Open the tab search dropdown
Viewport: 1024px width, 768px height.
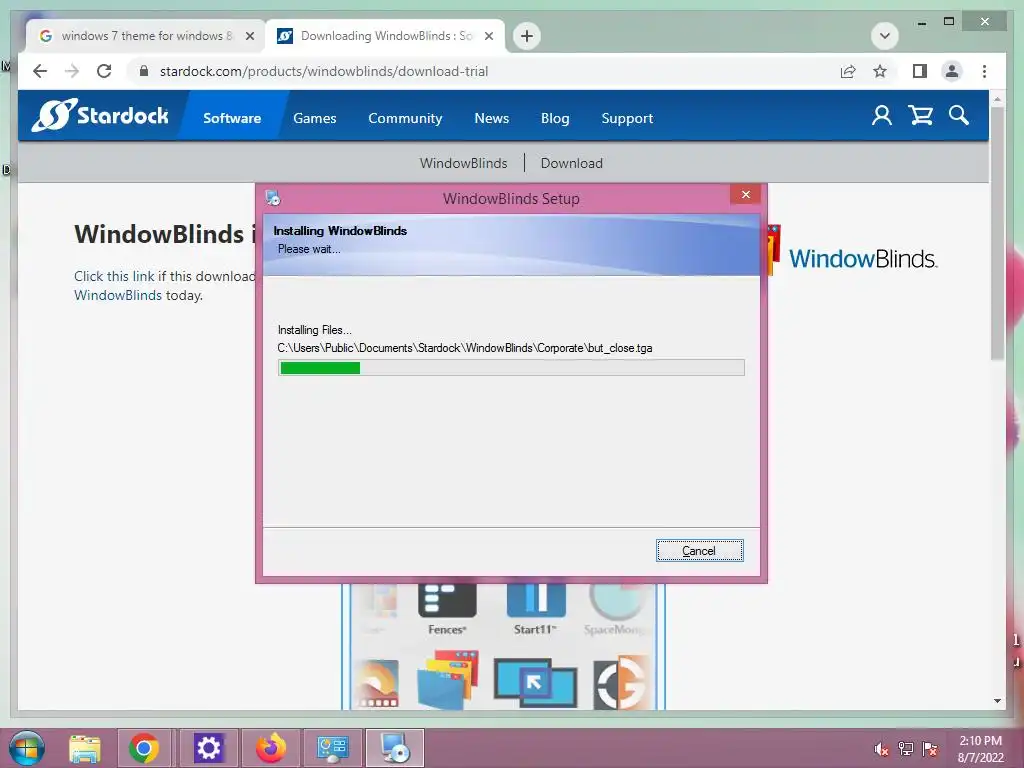884,36
